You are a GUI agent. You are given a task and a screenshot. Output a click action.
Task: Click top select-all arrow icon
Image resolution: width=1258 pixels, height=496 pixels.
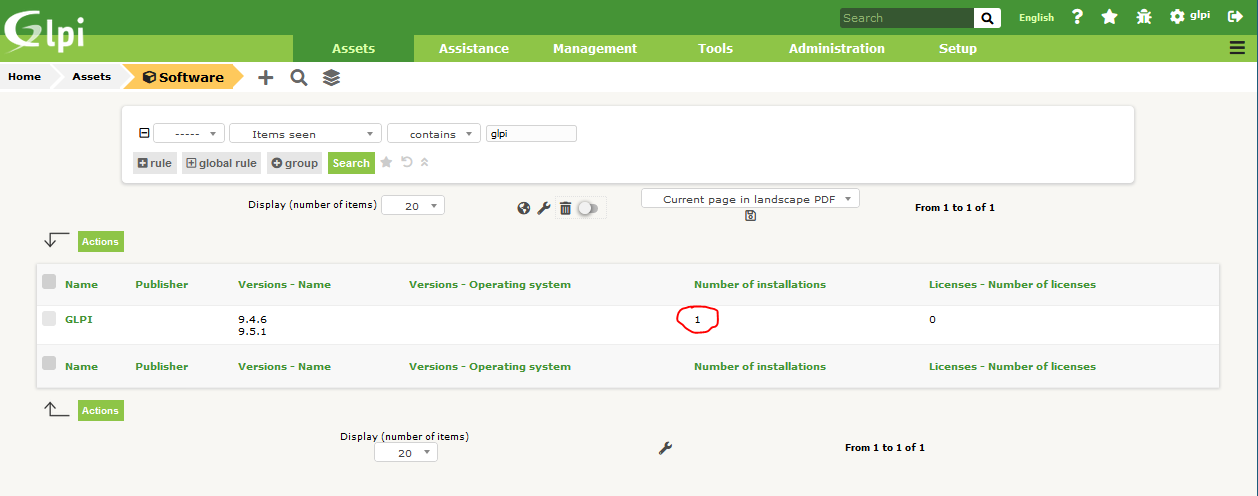pyautogui.click(x=57, y=240)
